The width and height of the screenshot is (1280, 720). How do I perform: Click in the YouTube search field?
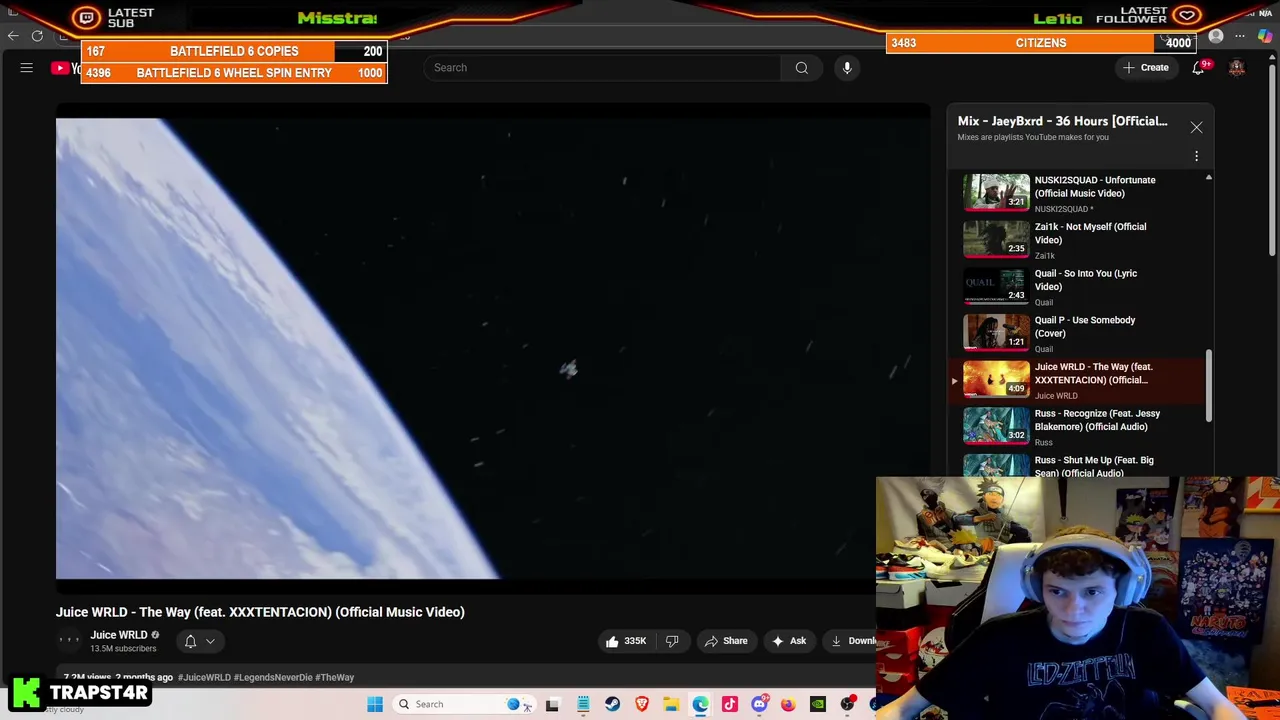[602, 68]
